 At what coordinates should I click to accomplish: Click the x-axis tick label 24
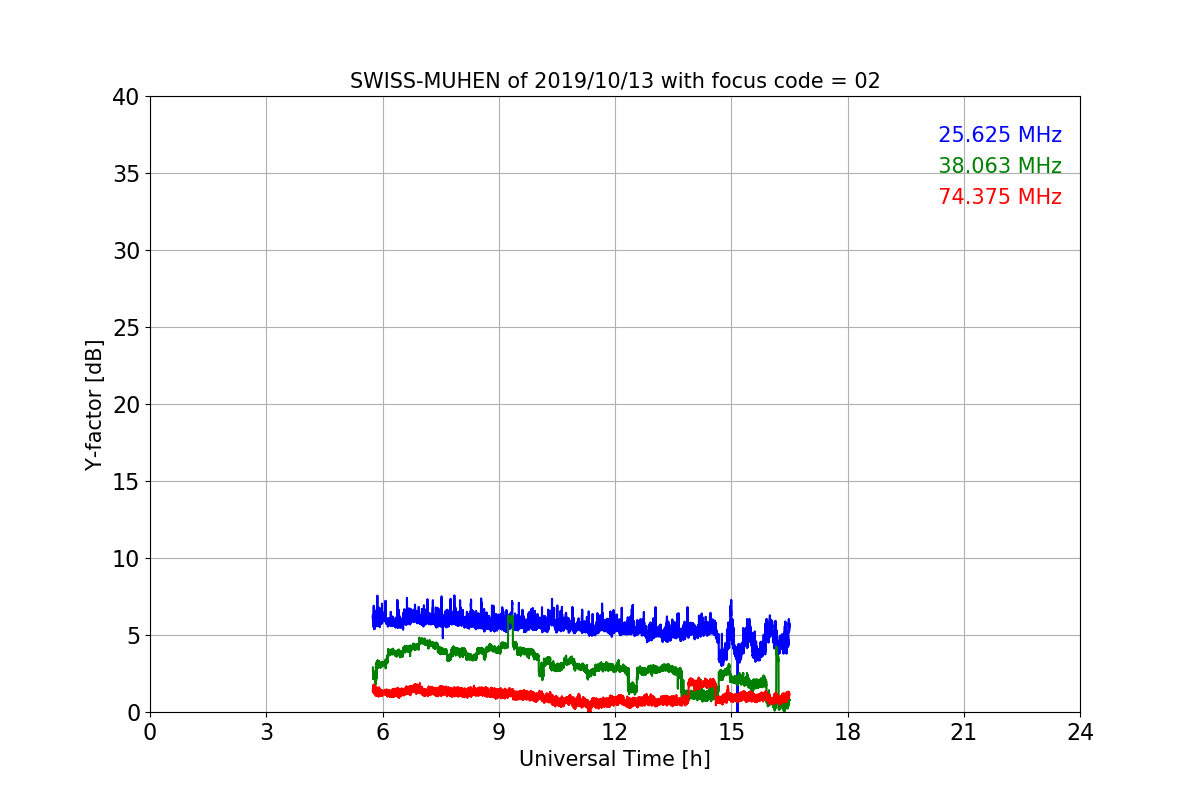(x=1080, y=732)
